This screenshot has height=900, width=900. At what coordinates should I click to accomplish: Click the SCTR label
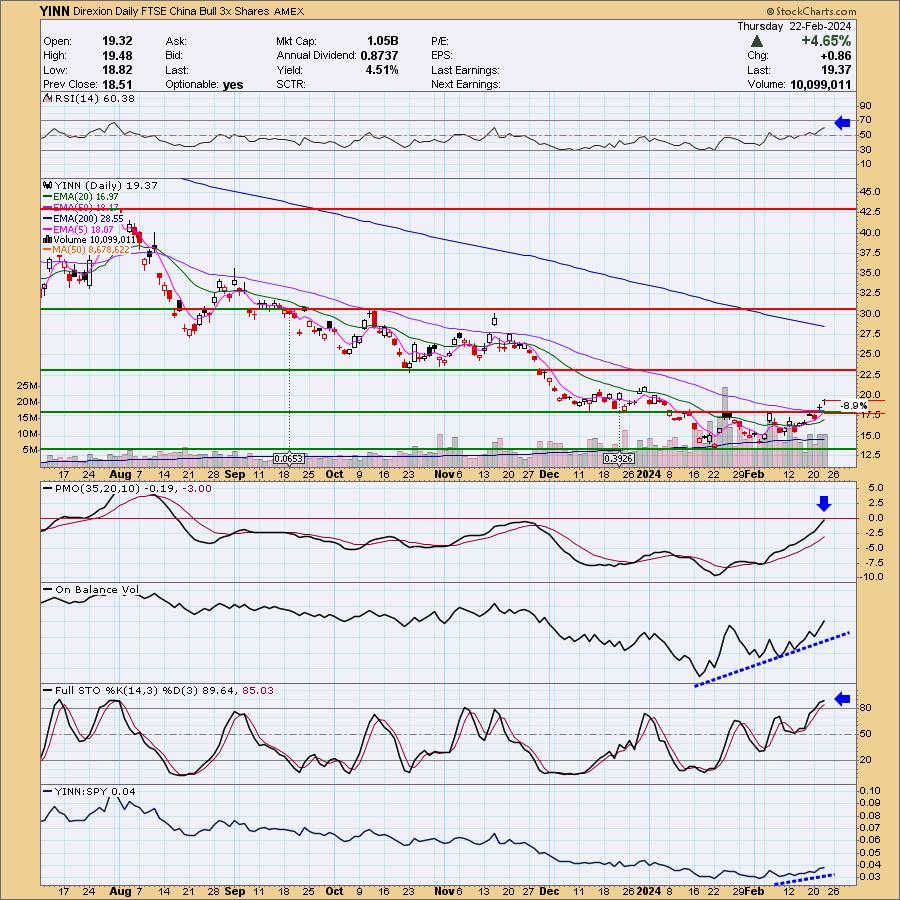[x=291, y=84]
